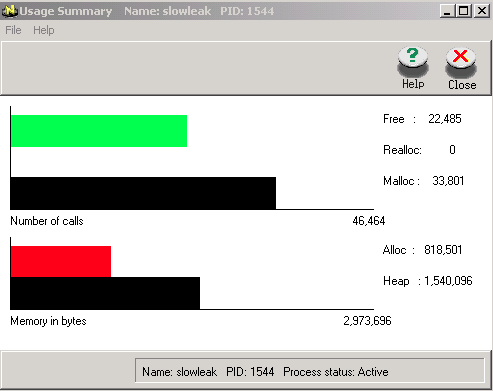Click the 'Usage Summary' title text
This screenshot has width=493, height=391.
coord(66,11)
